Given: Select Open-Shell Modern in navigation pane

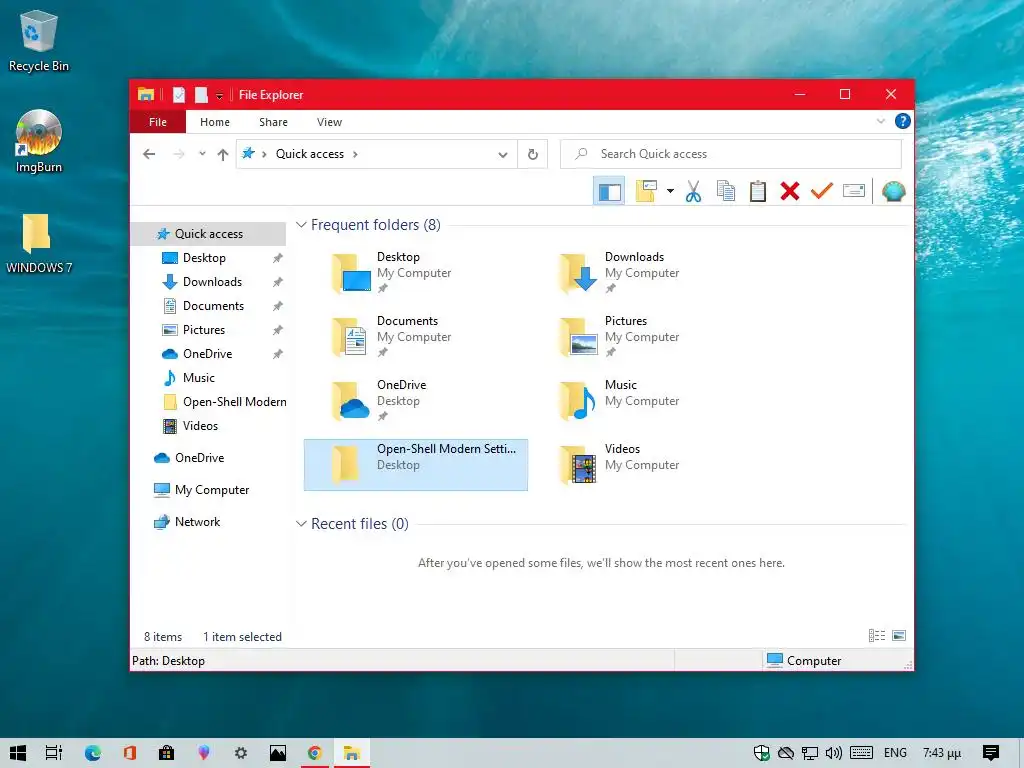Looking at the screenshot, I should [x=234, y=402].
